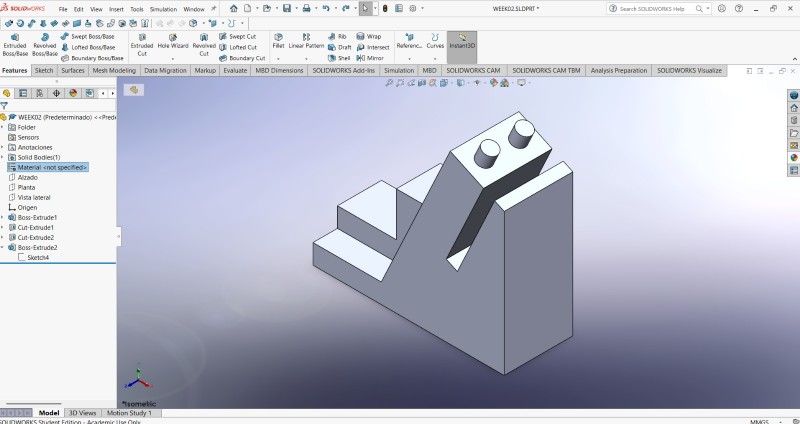Expand the Solid Bodies(1) folder
Viewport: 800px width, 424px height.
point(3,157)
